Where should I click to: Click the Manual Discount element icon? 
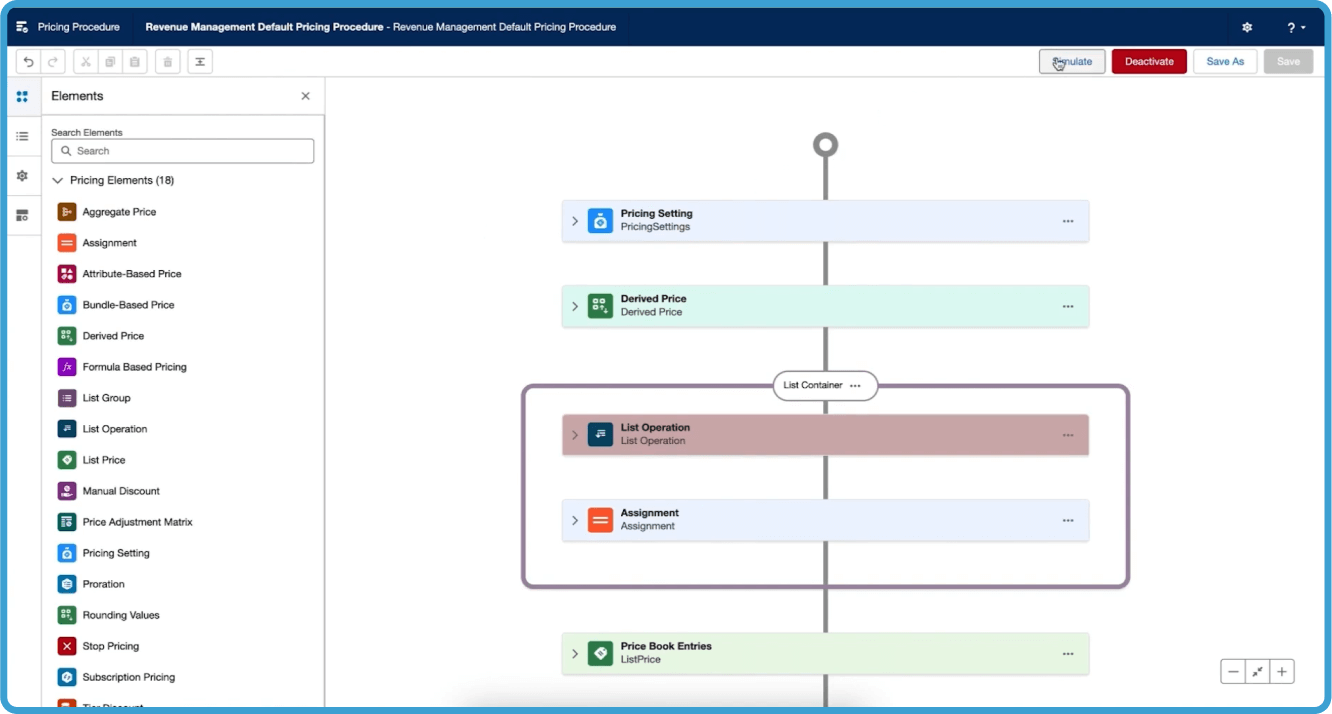pyautogui.click(x=66, y=490)
